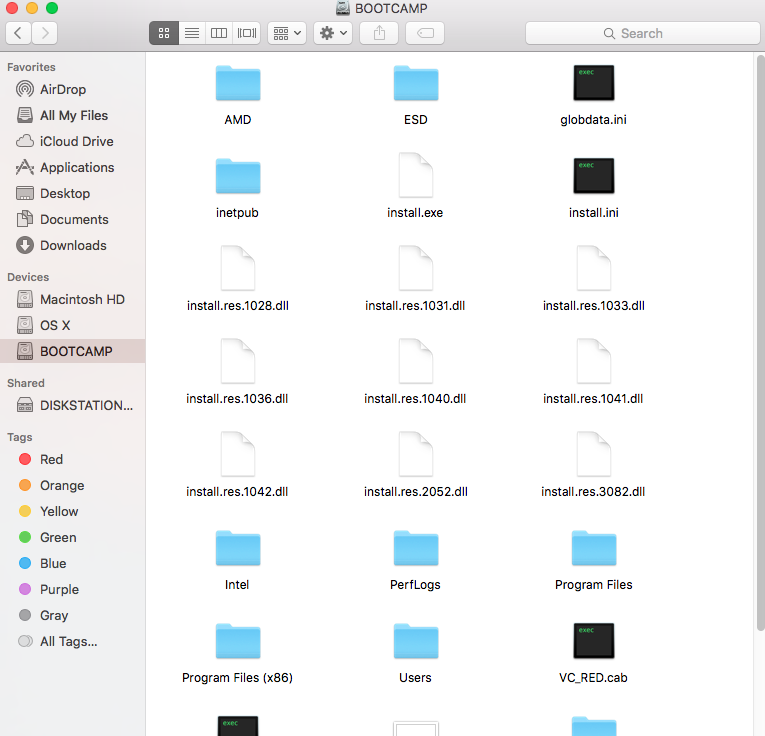Open the item arrangement dropdown

287,33
